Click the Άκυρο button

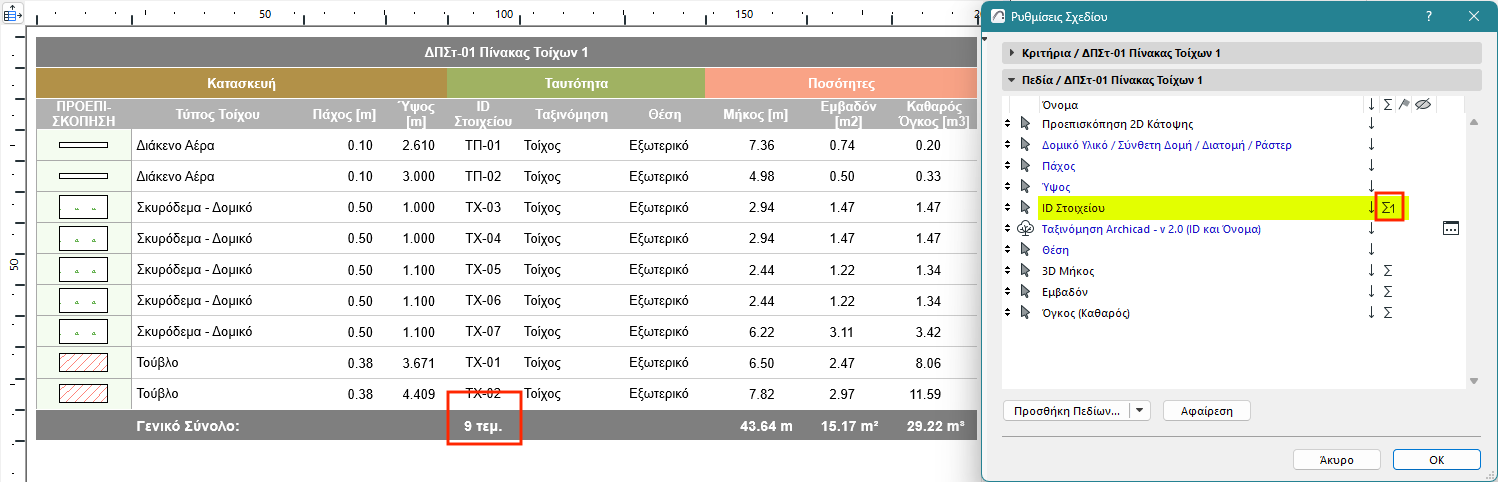tap(1336, 460)
